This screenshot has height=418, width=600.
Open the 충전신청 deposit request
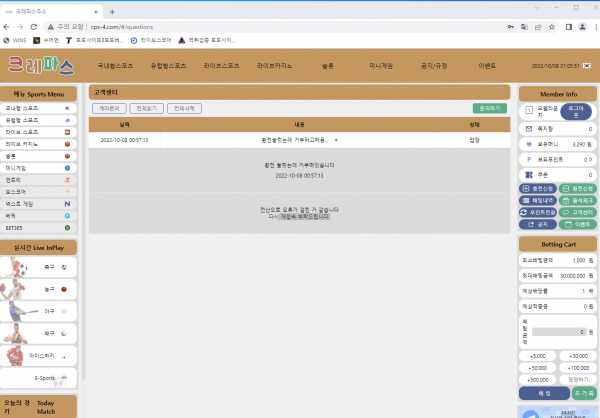click(x=538, y=187)
